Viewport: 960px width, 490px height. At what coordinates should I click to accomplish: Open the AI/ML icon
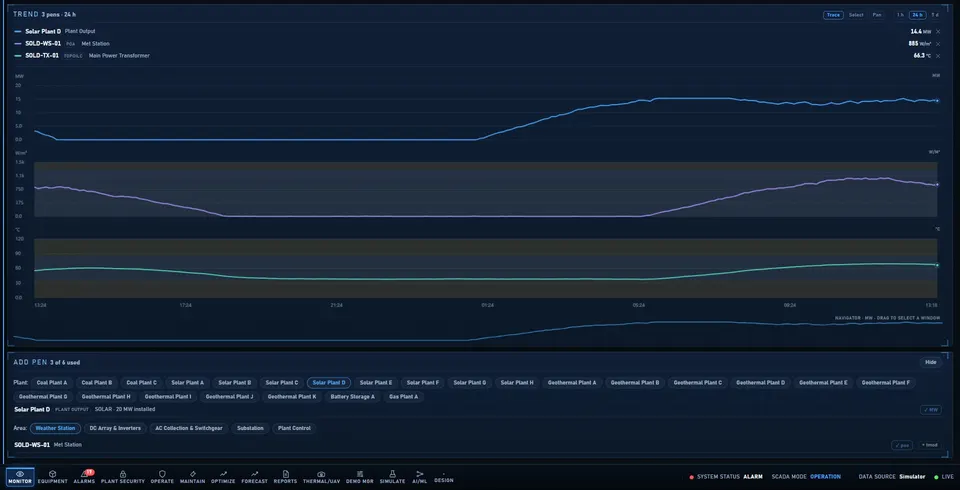tap(419, 477)
